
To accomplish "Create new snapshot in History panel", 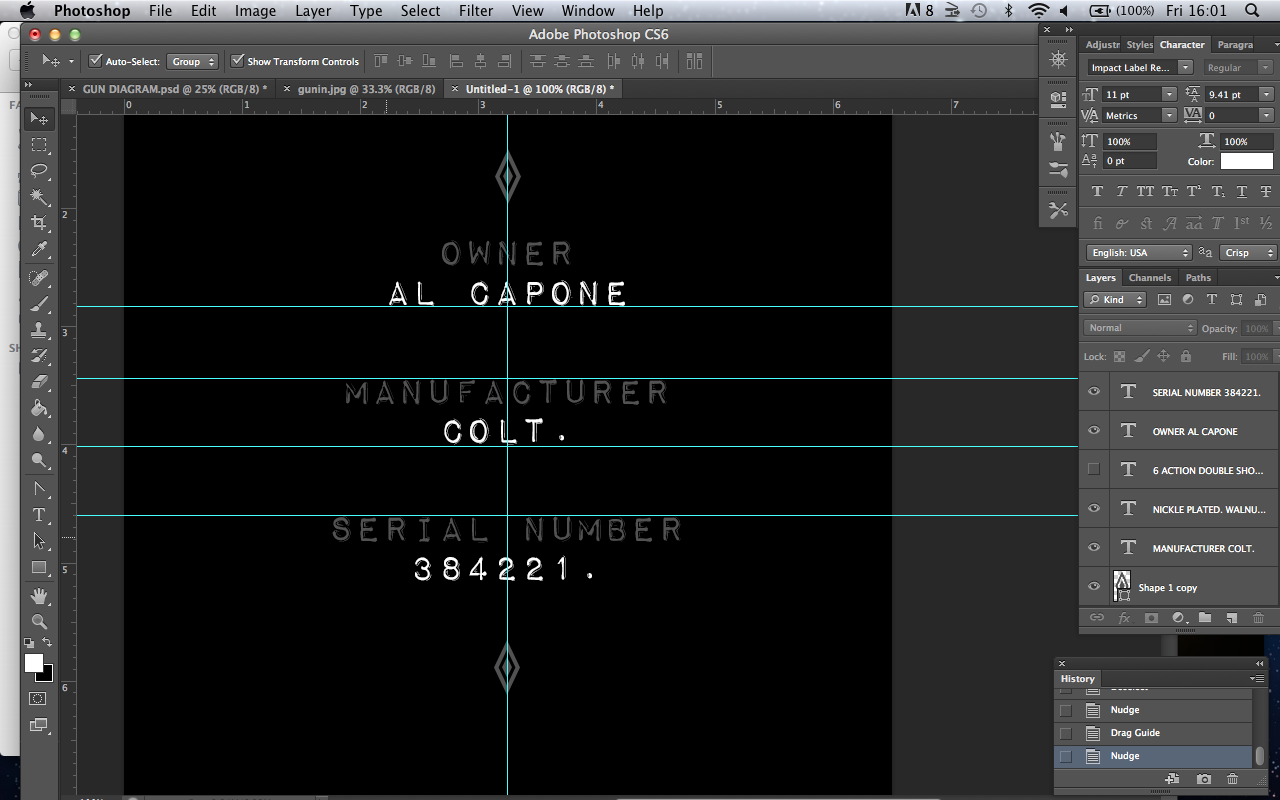I will coord(1204,779).
